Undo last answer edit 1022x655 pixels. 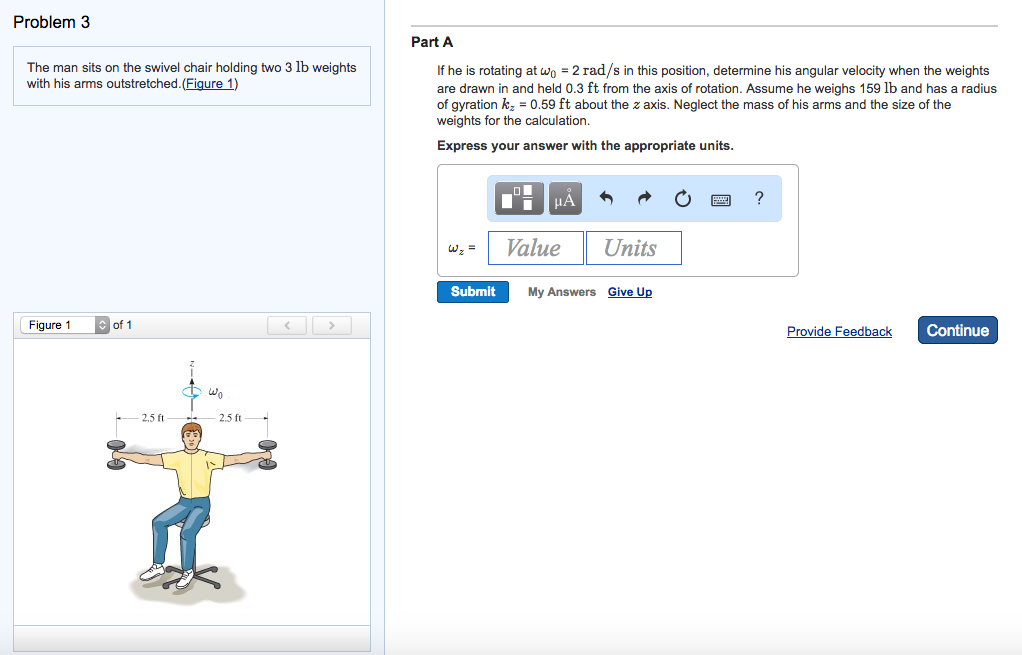[606, 197]
